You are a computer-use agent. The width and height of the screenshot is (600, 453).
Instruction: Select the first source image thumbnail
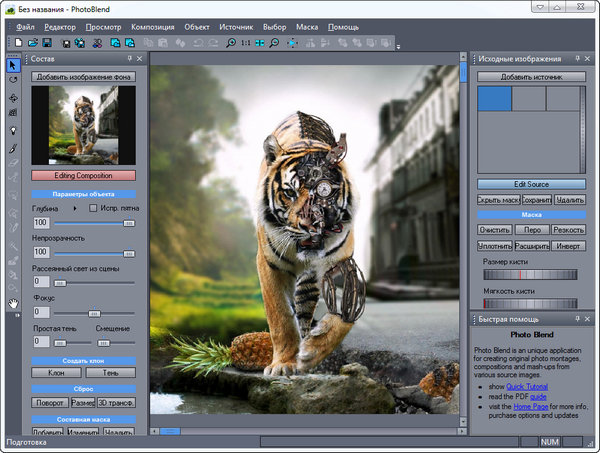click(494, 98)
